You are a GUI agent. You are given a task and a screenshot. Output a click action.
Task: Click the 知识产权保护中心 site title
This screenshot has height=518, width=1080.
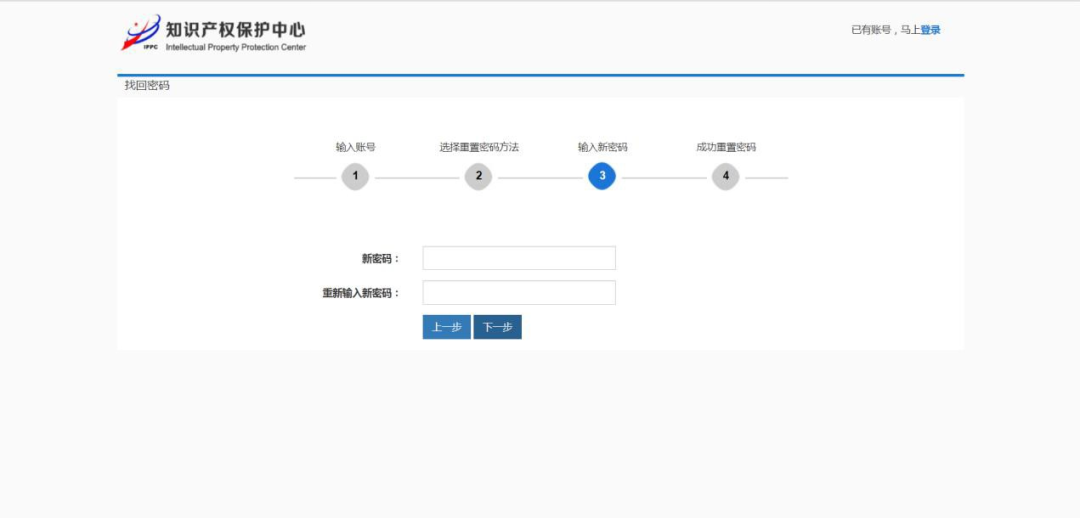click(x=235, y=28)
